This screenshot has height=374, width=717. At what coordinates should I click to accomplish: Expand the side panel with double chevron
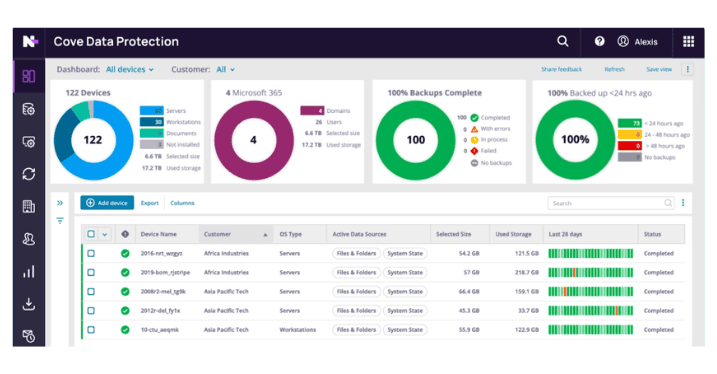60,203
